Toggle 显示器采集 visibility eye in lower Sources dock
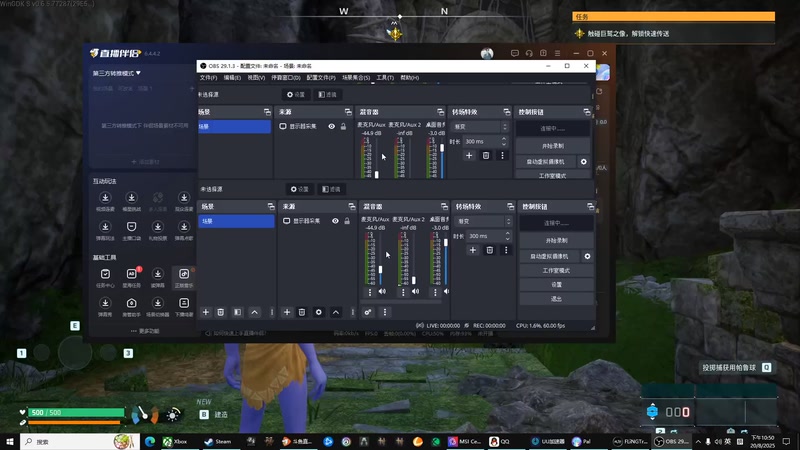This screenshot has height=450, width=800. 335,221
